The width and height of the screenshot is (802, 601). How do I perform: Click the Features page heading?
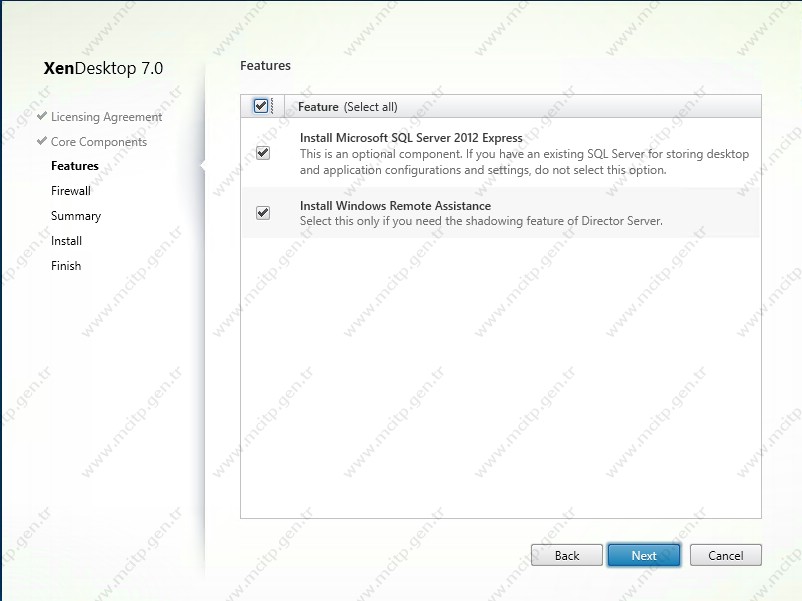(265, 65)
